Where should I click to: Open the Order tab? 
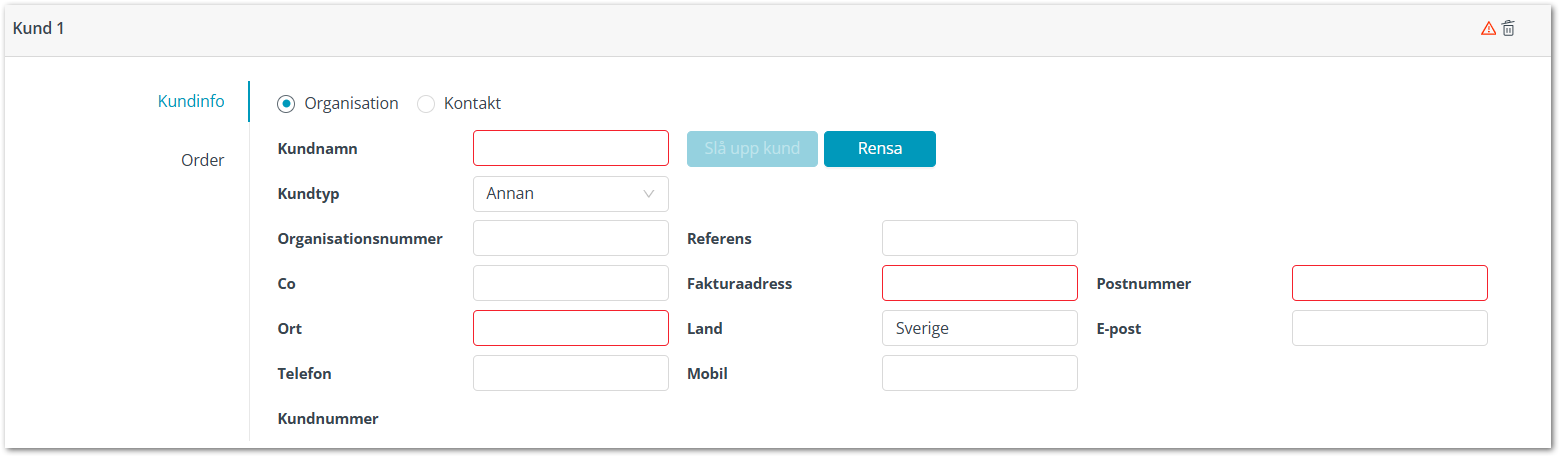pos(202,160)
